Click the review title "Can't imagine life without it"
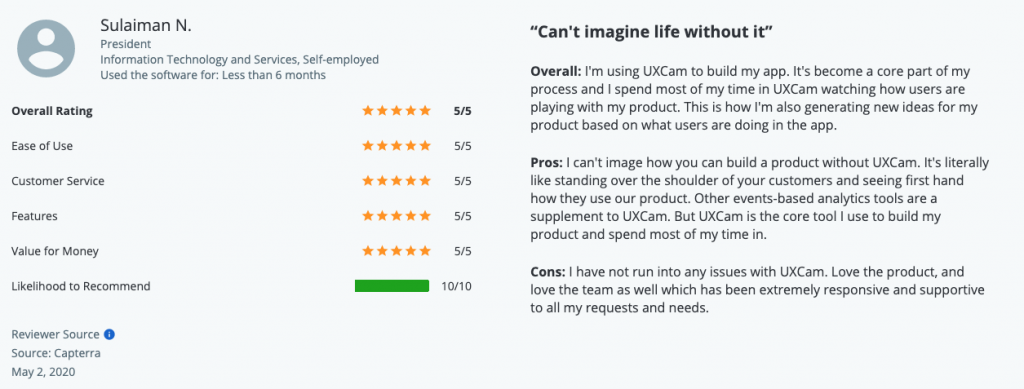Screen dimensions: 1024x389 coord(652,33)
